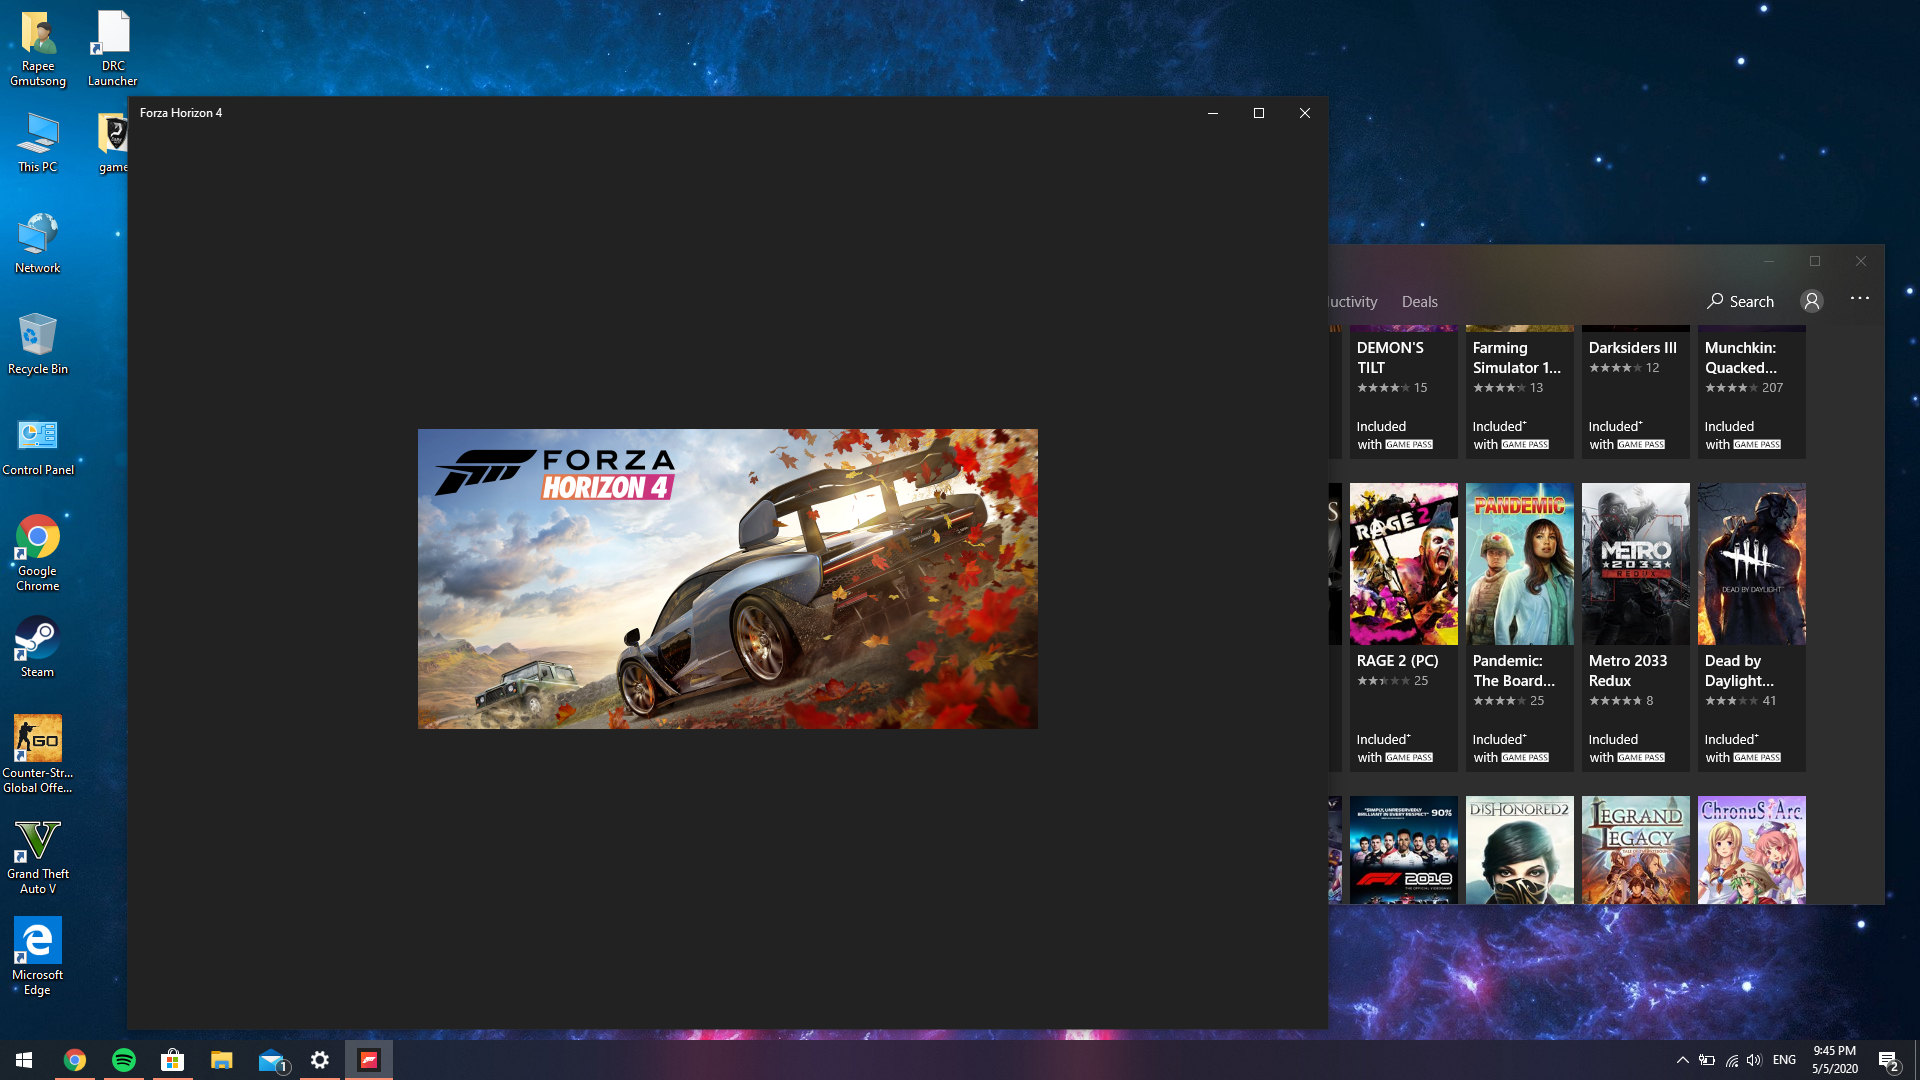Click the Spotify icon in the taskbar
Viewport: 1920px width, 1080px height.
pos(124,1060)
